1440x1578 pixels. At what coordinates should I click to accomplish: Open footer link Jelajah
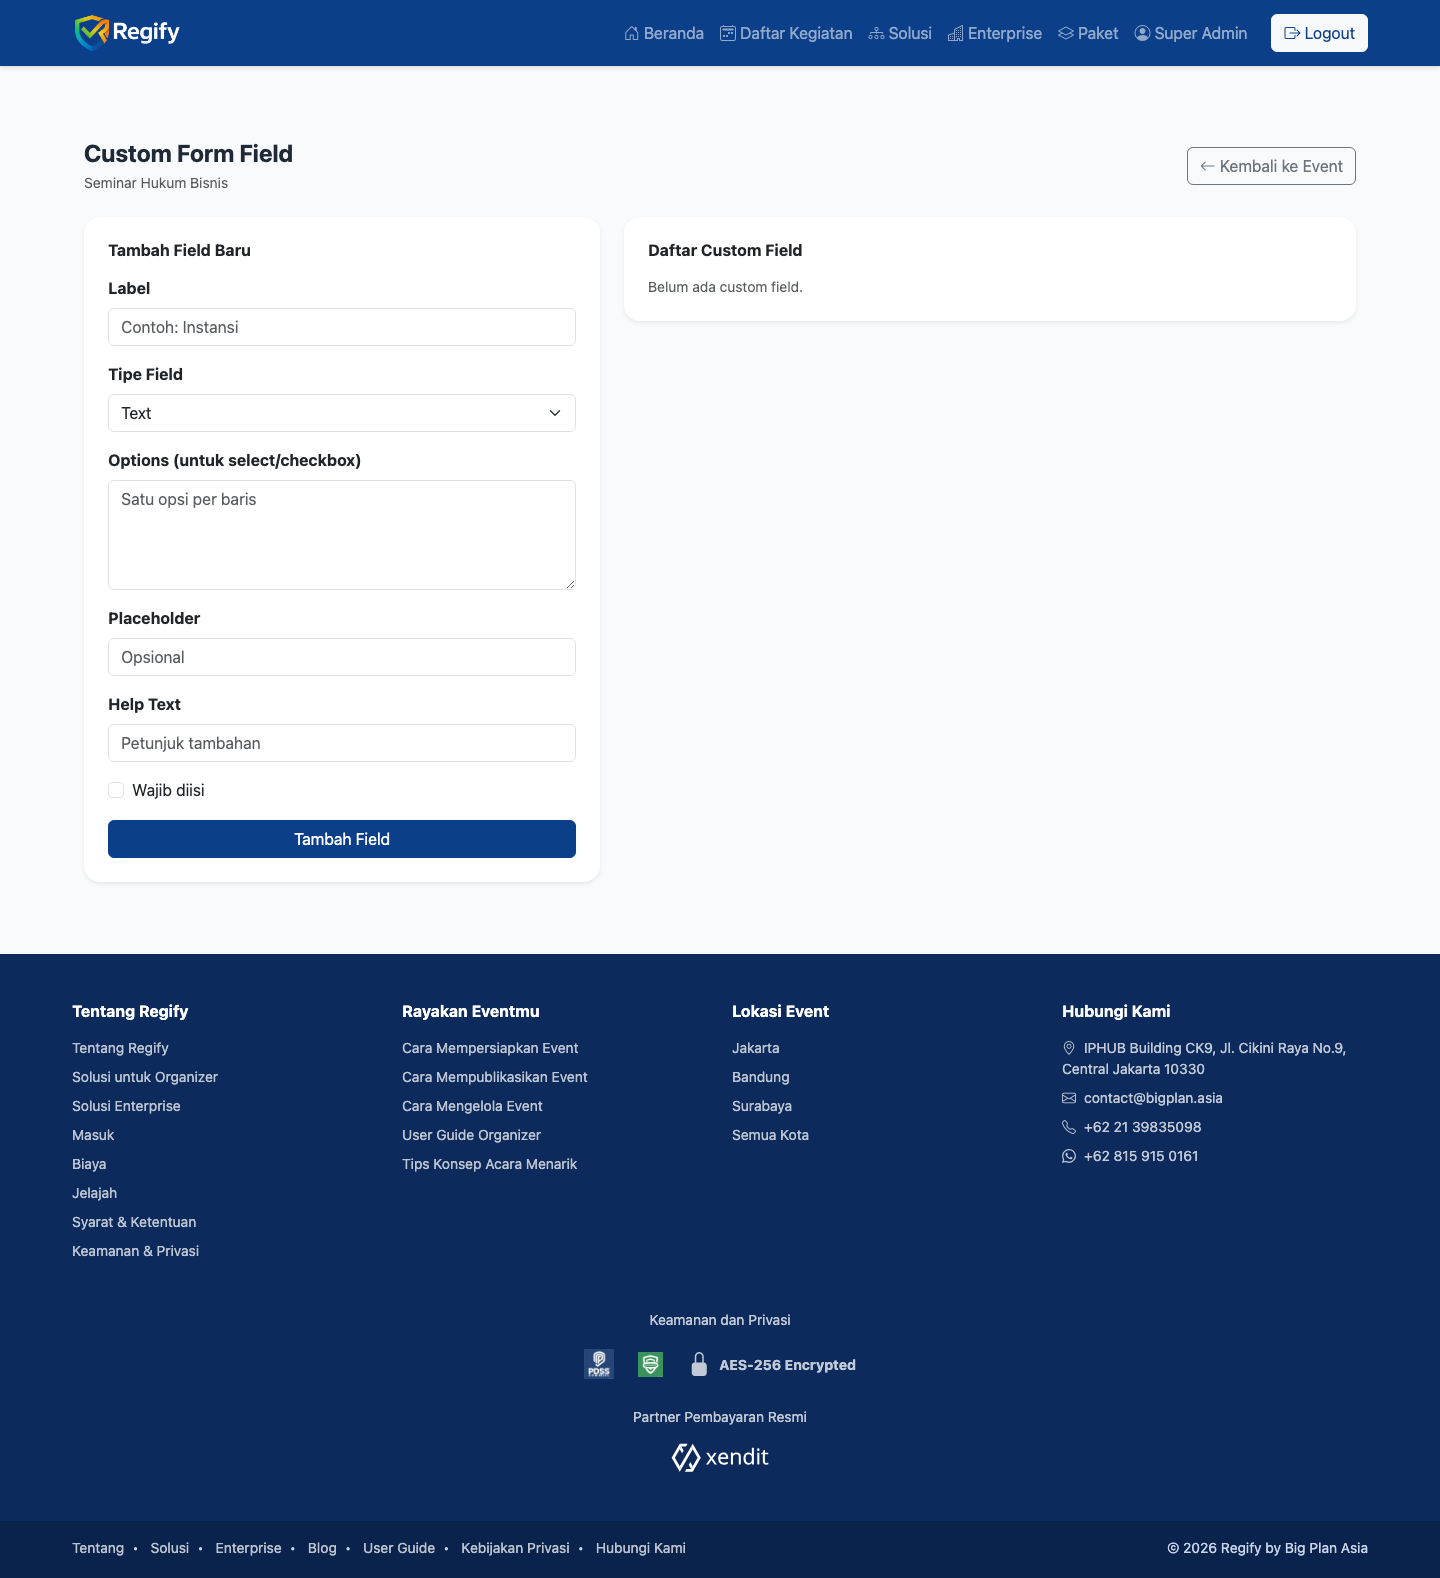94,1193
